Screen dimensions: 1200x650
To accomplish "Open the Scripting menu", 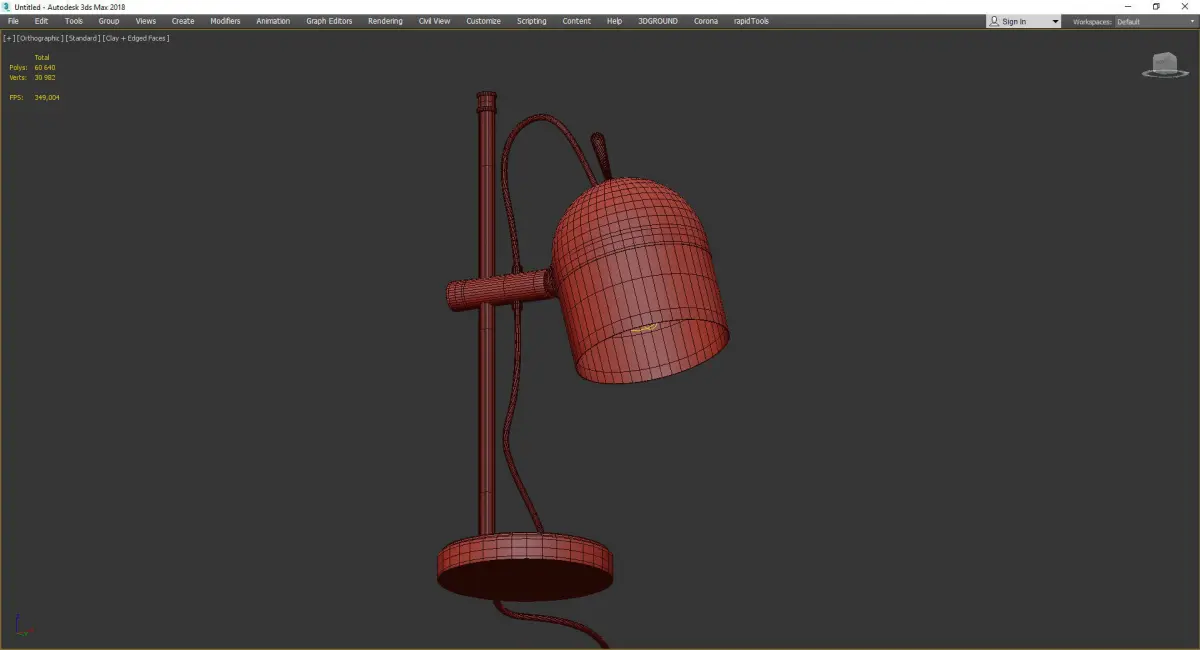I will [531, 21].
